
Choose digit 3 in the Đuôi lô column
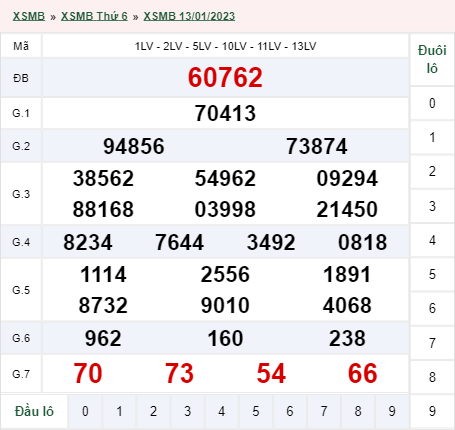pyautogui.click(x=432, y=206)
